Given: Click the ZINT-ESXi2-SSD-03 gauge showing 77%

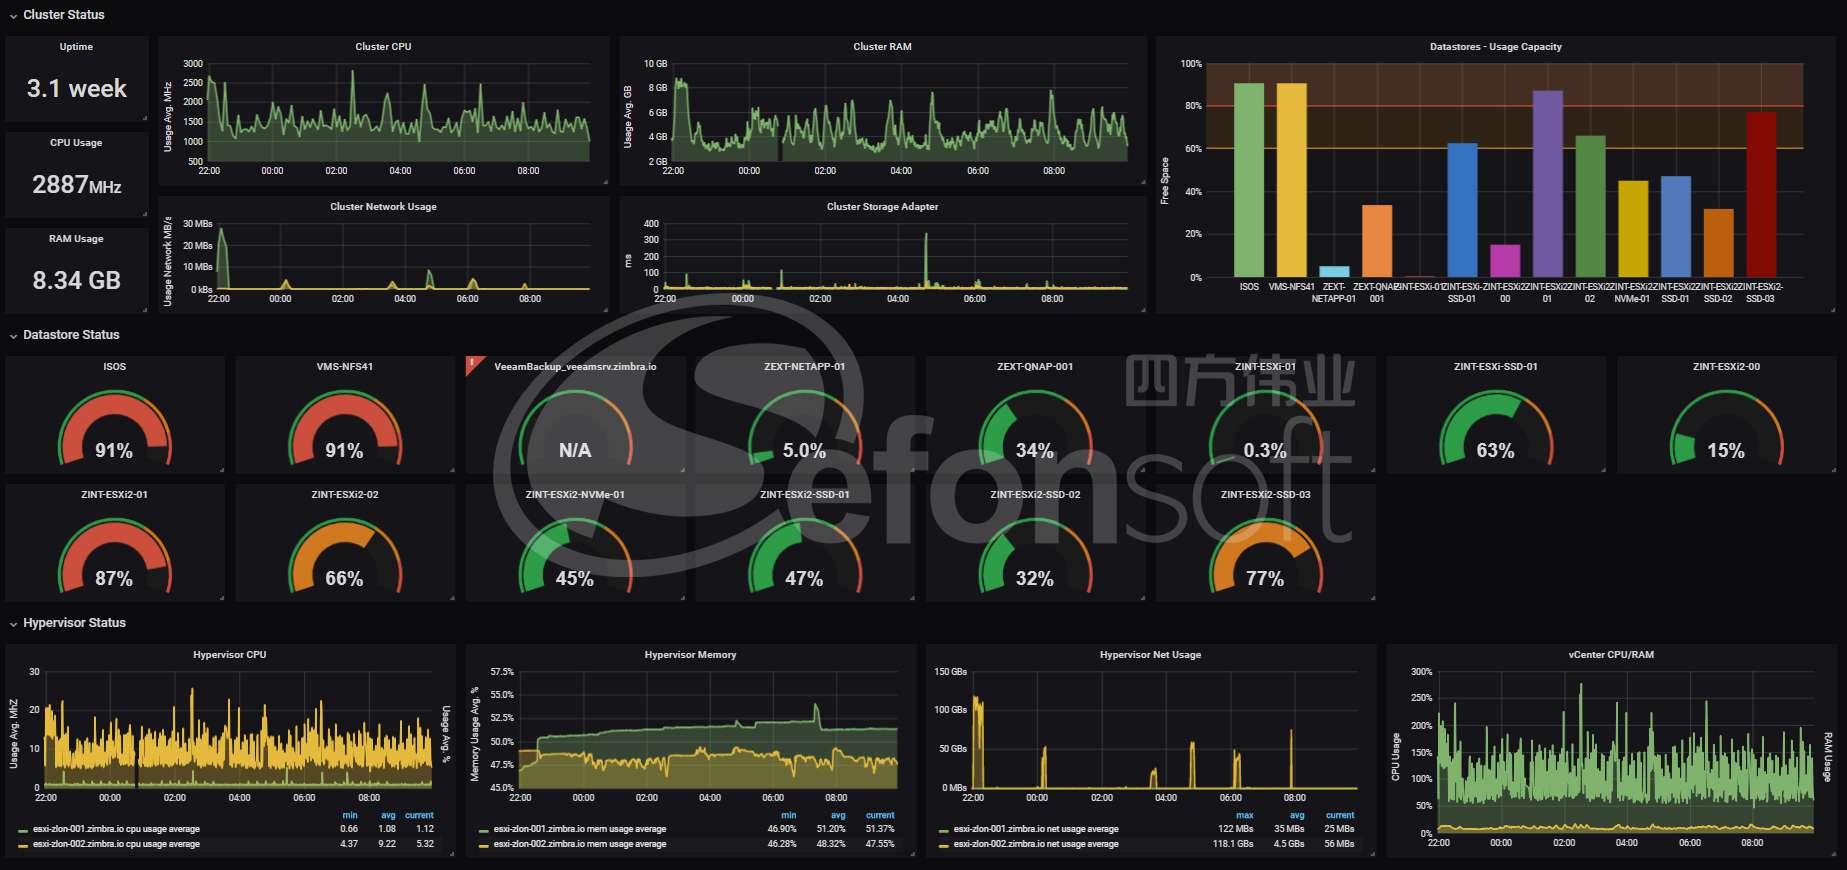Looking at the screenshot, I should click(1265, 558).
